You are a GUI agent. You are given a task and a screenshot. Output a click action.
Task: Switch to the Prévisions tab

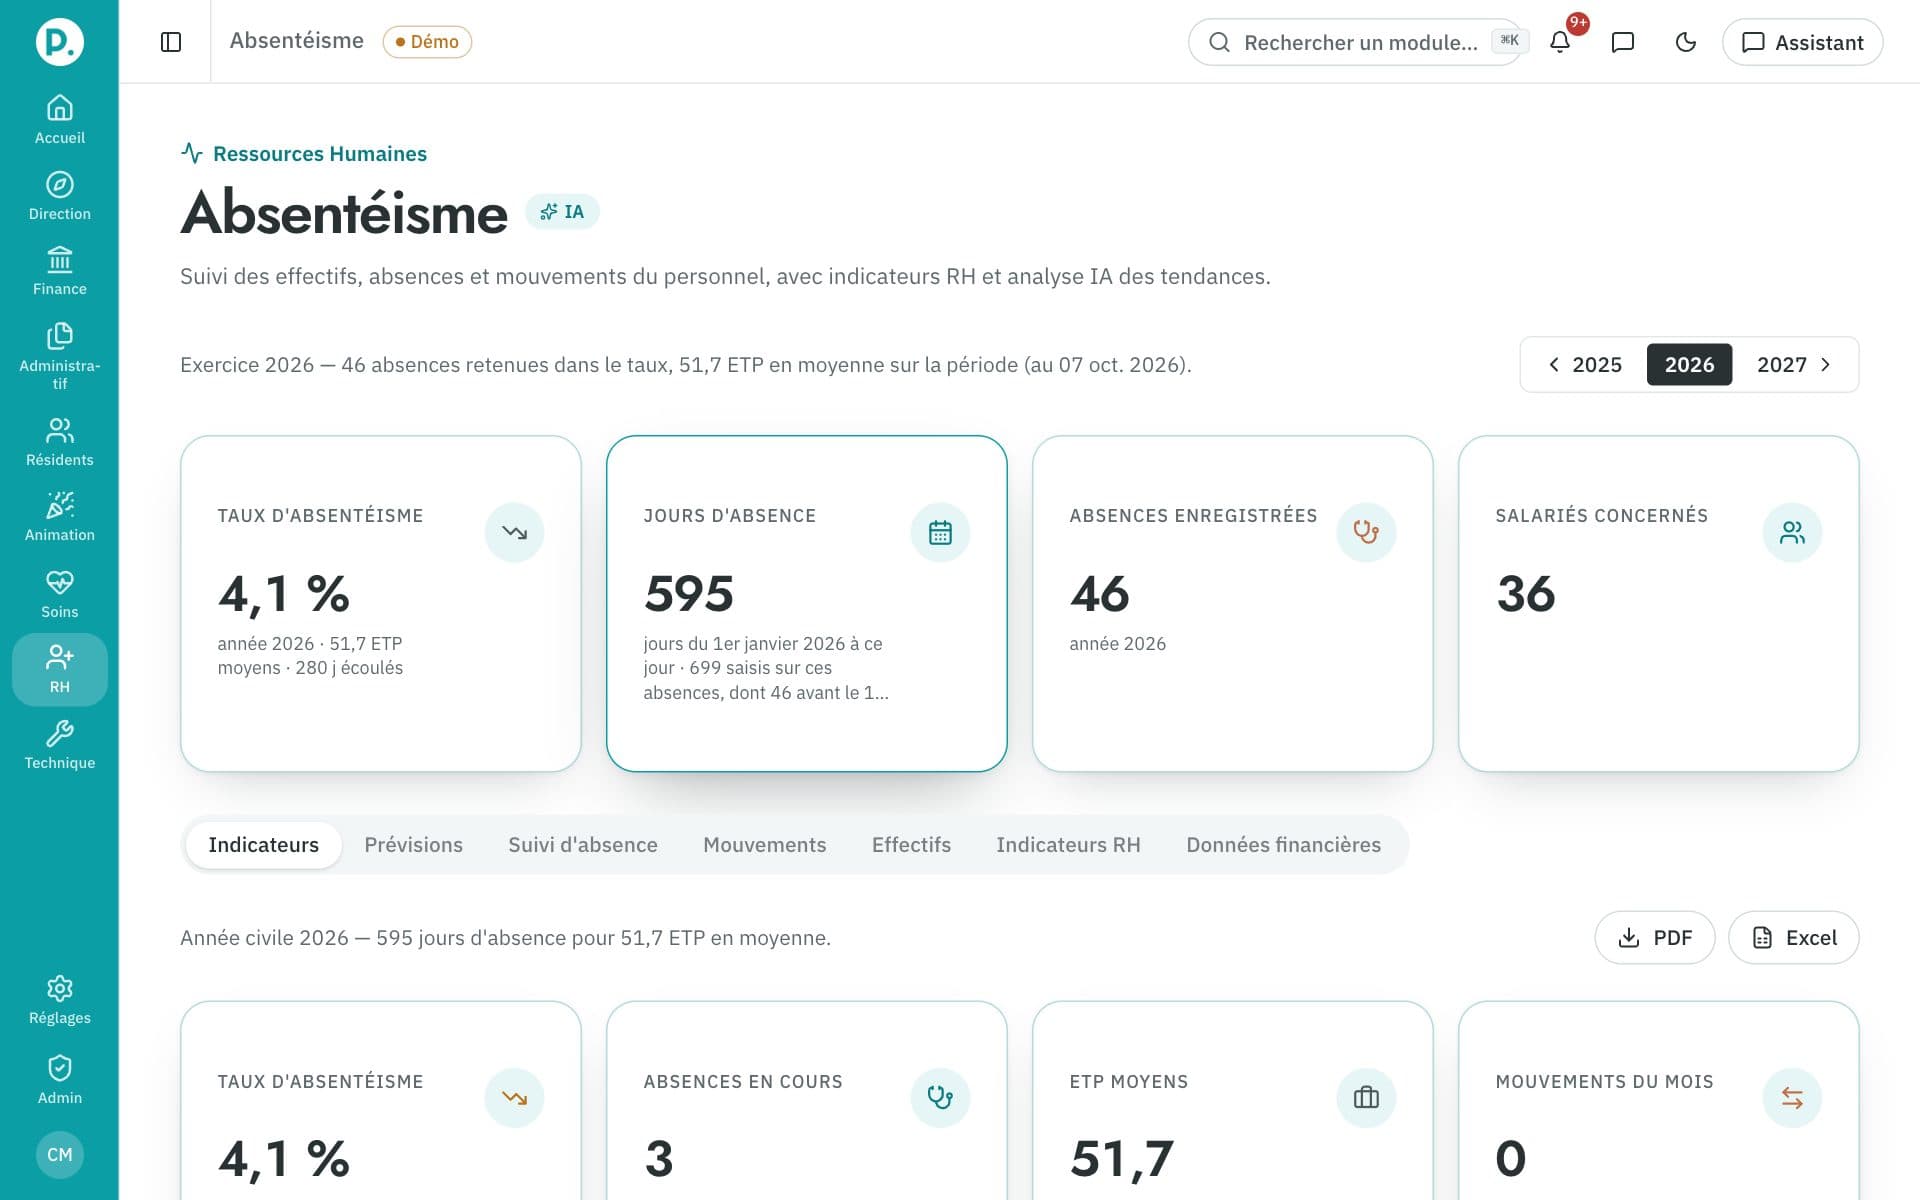click(413, 845)
